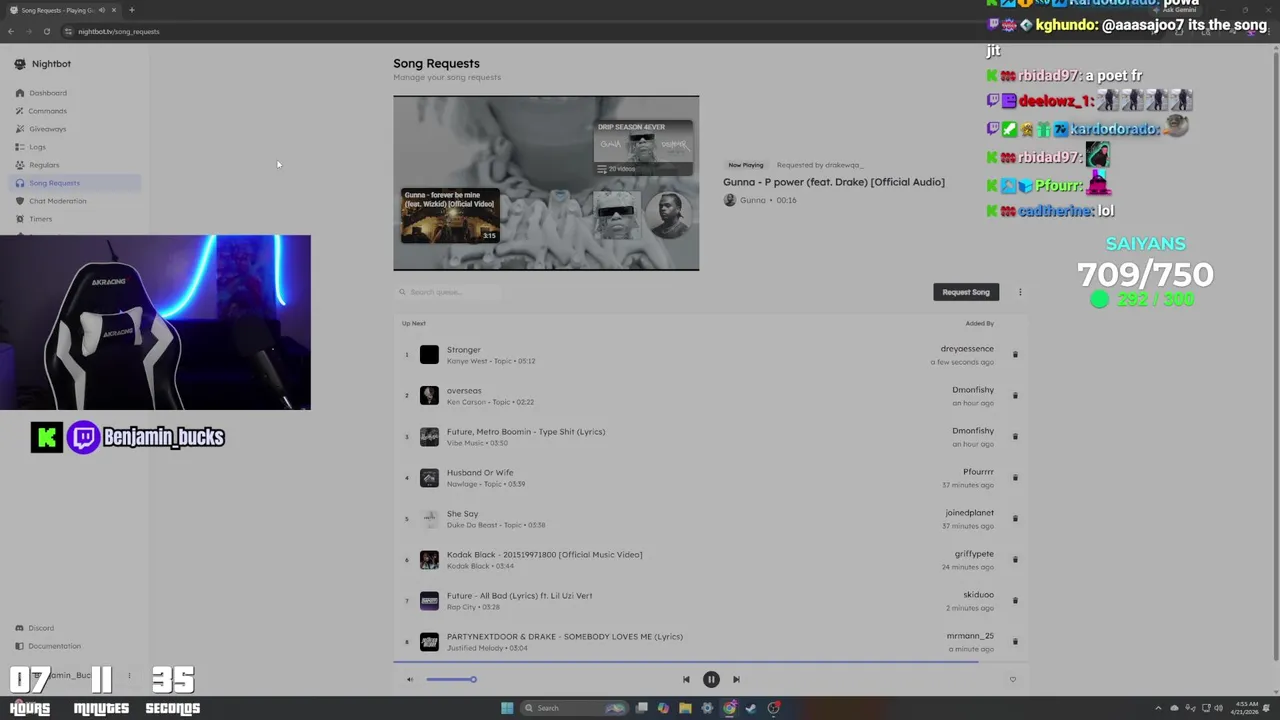Click the Chat Moderation shield icon
Screen dimensions: 1280x720
pos(20,201)
